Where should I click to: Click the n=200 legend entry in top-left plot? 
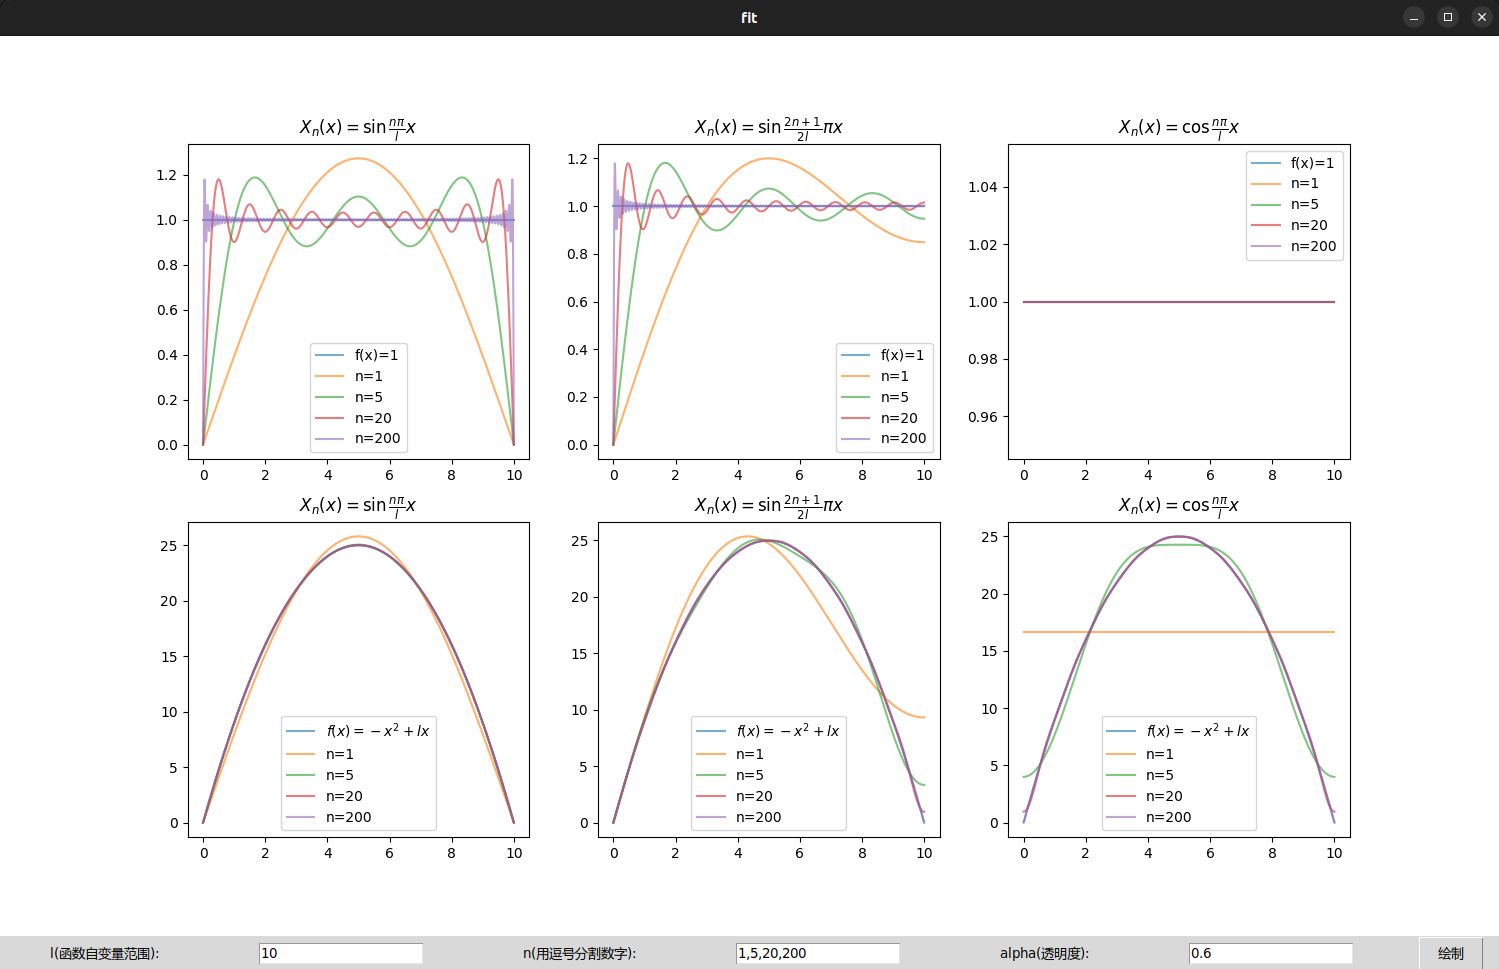358,438
